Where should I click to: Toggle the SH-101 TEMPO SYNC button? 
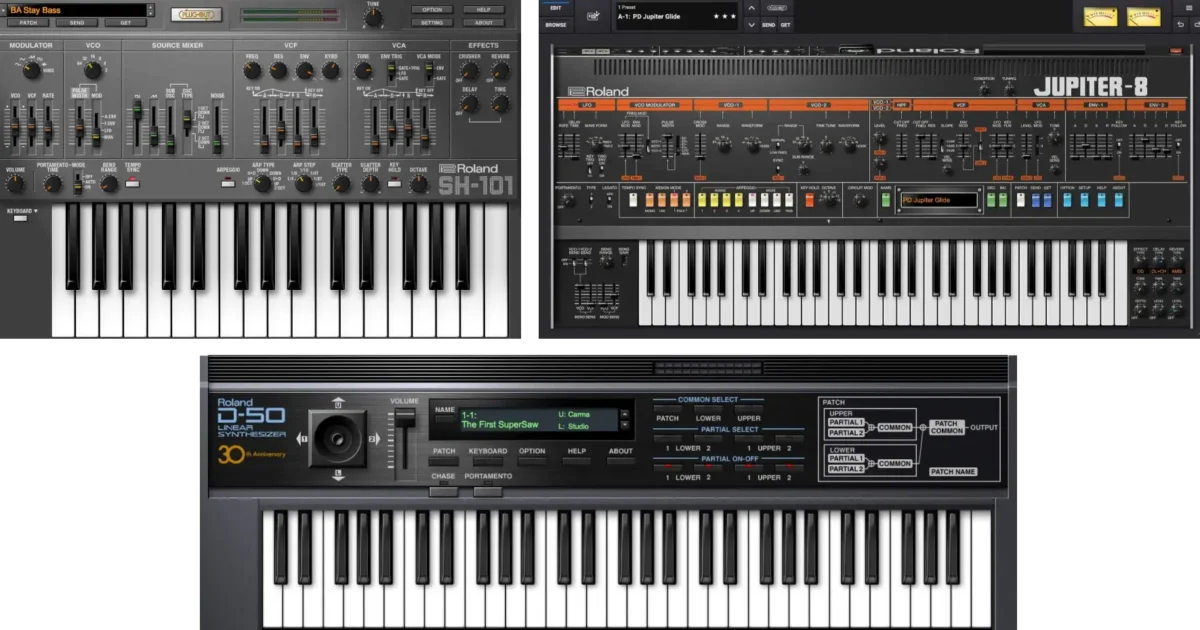pyautogui.click(x=133, y=184)
